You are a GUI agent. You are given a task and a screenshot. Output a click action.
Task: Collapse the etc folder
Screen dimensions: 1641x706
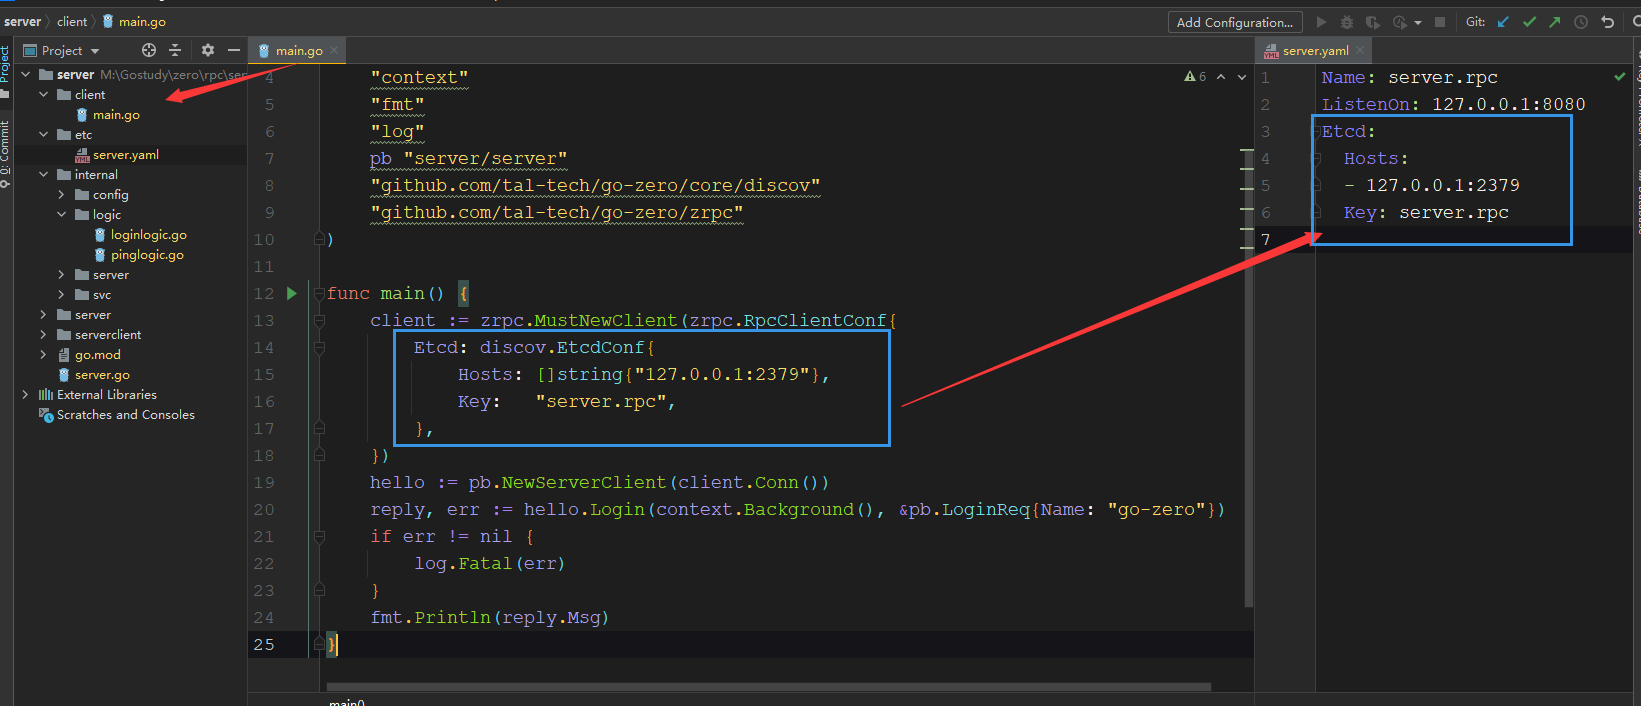pos(44,134)
